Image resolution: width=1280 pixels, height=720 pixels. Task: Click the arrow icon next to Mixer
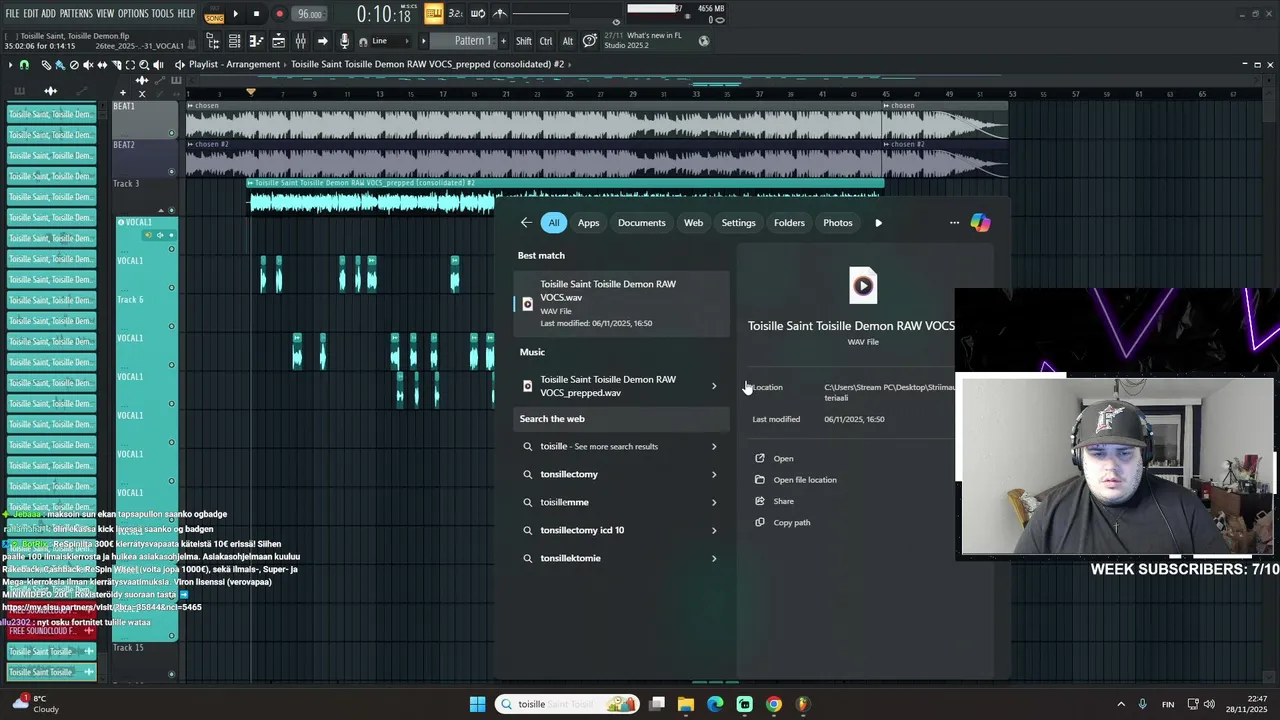(x=322, y=41)
